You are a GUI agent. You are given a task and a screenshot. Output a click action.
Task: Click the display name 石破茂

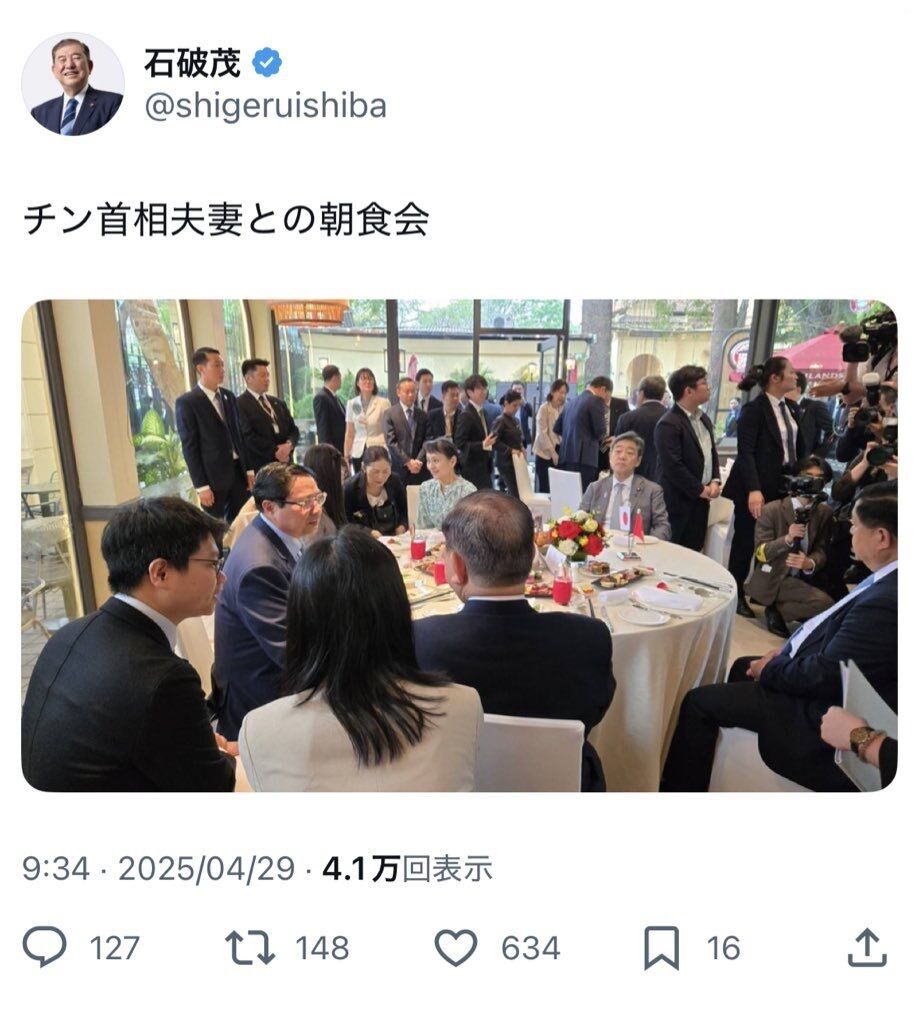click(x=193, y=63)
